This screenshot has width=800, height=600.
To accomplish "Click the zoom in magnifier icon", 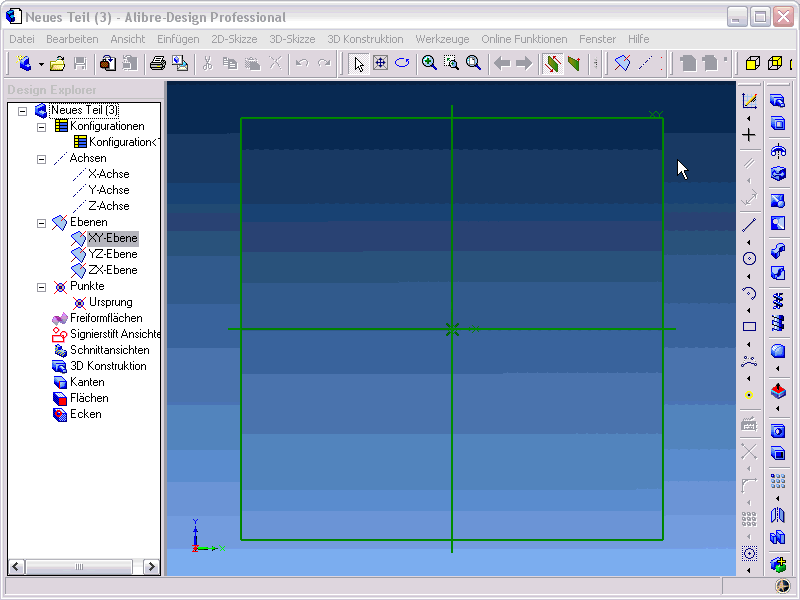I will (429, 63).
